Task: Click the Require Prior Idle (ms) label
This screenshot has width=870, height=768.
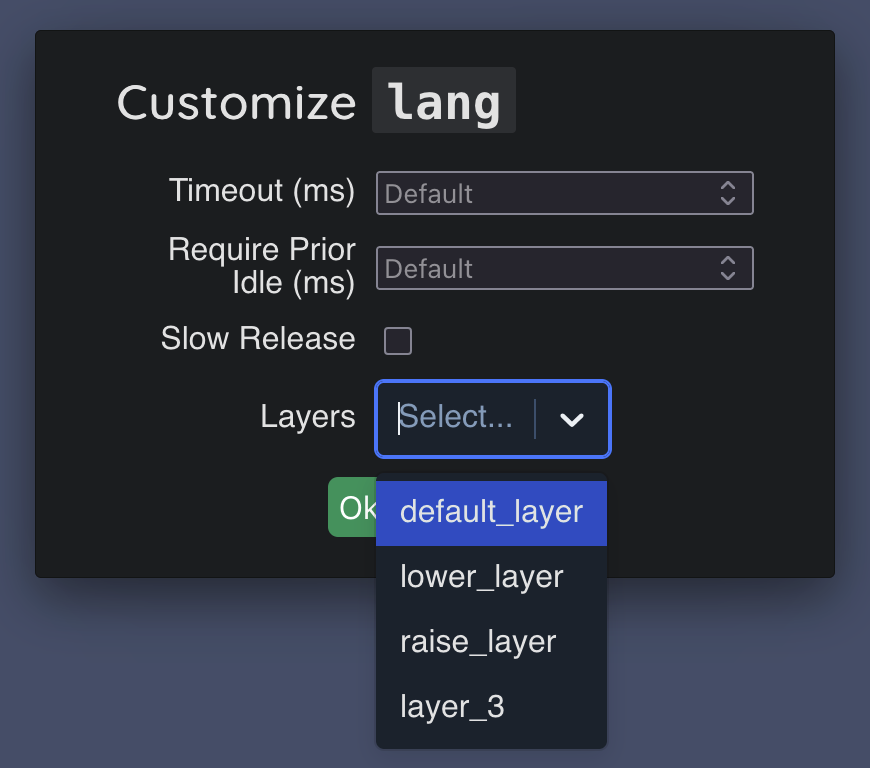Action: tap(262, 266)
